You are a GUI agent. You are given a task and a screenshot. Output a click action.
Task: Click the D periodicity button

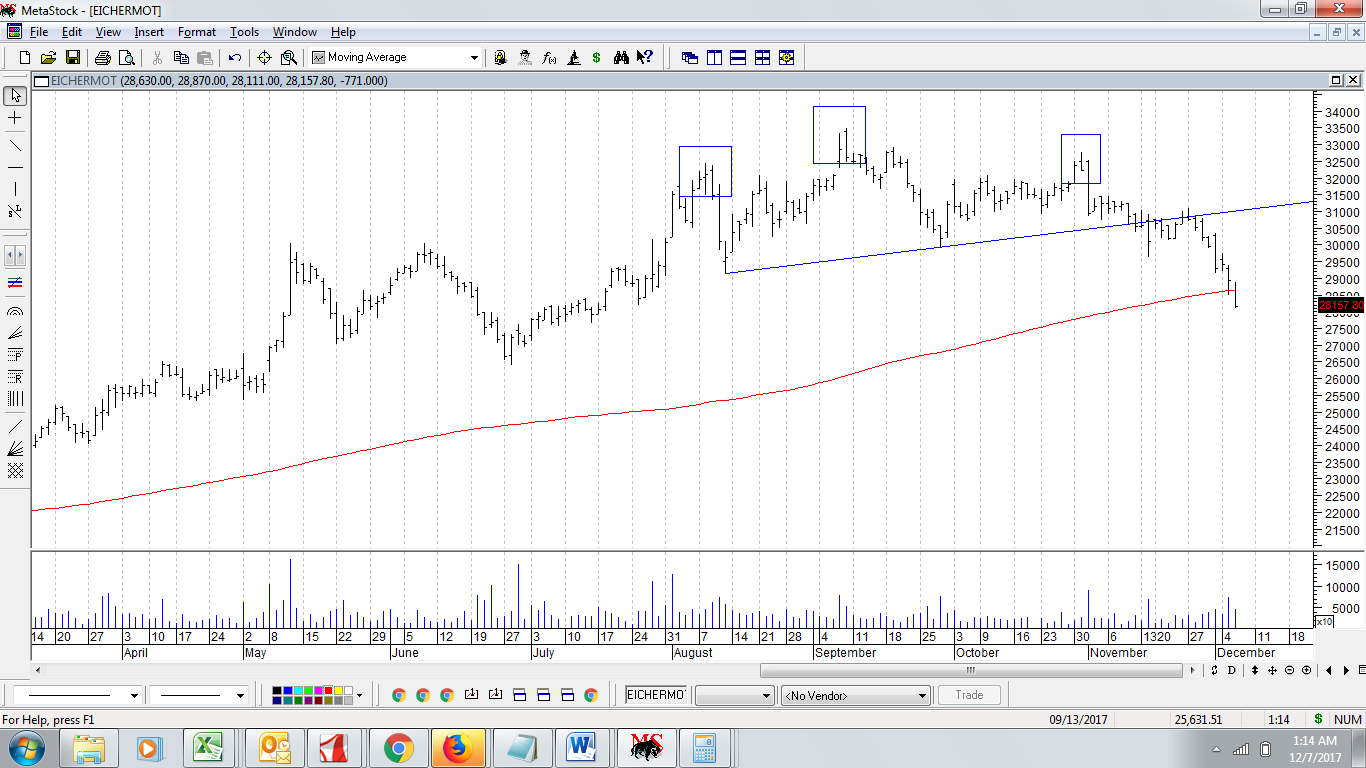pos(1232,670)
